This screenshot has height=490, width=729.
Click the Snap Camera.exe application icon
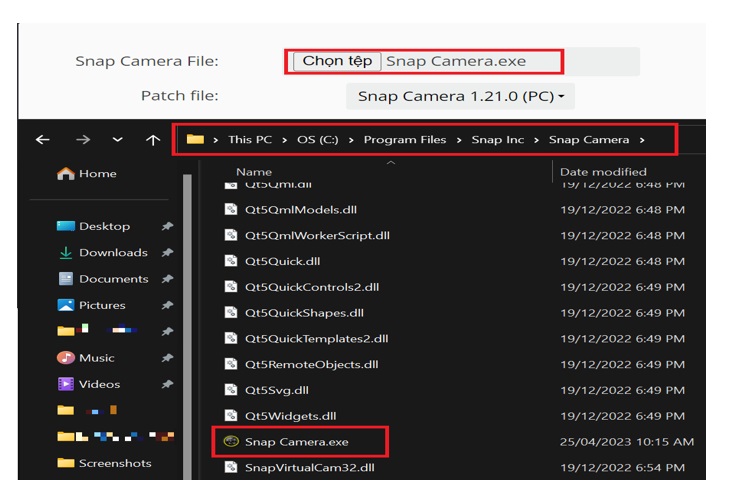[x=230, y=441]
